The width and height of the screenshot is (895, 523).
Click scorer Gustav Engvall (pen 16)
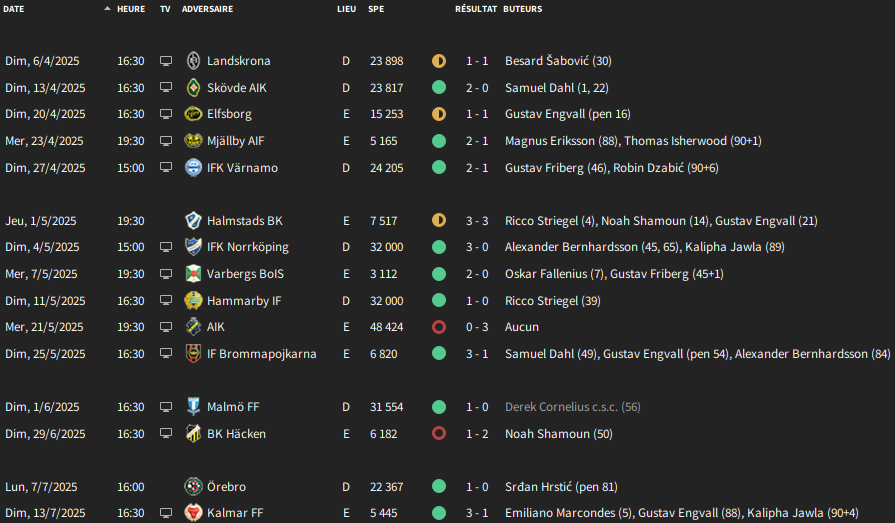coord(568,114)
